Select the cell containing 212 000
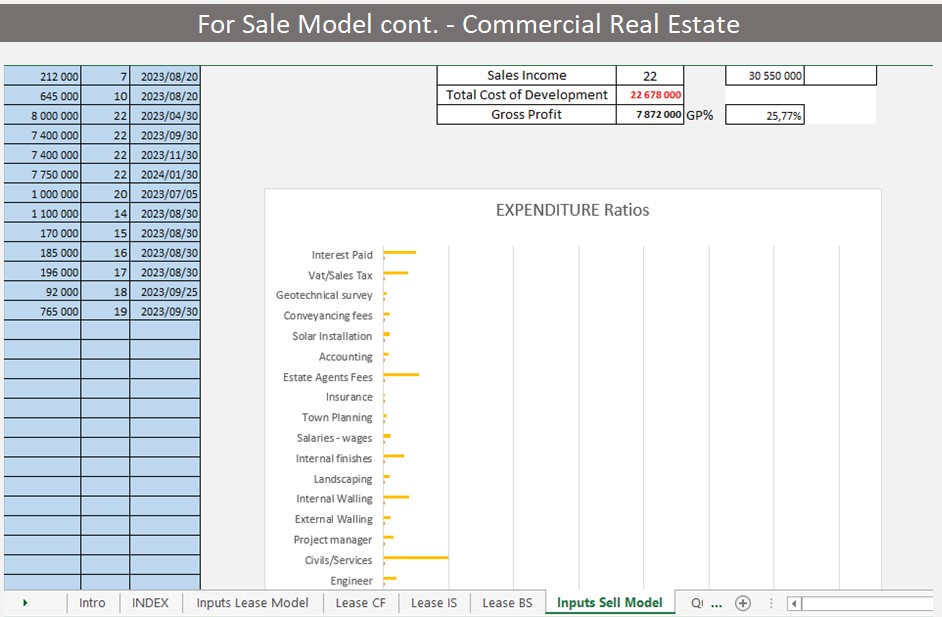This screenshot has height=617, width=942. 42,76
